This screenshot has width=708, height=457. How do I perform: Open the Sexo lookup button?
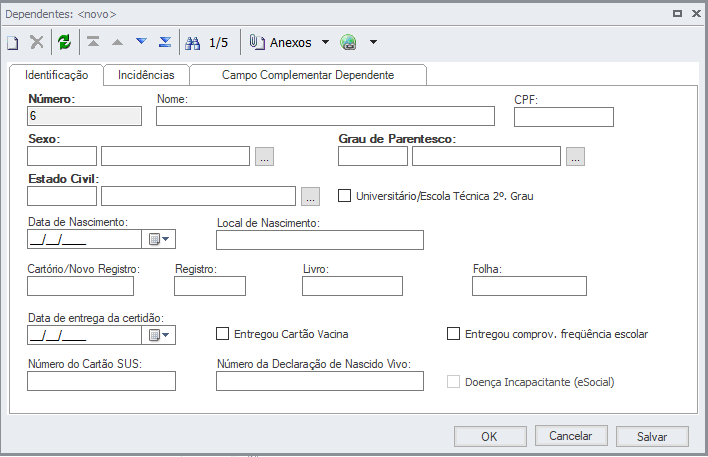click(x=265, y=157)
